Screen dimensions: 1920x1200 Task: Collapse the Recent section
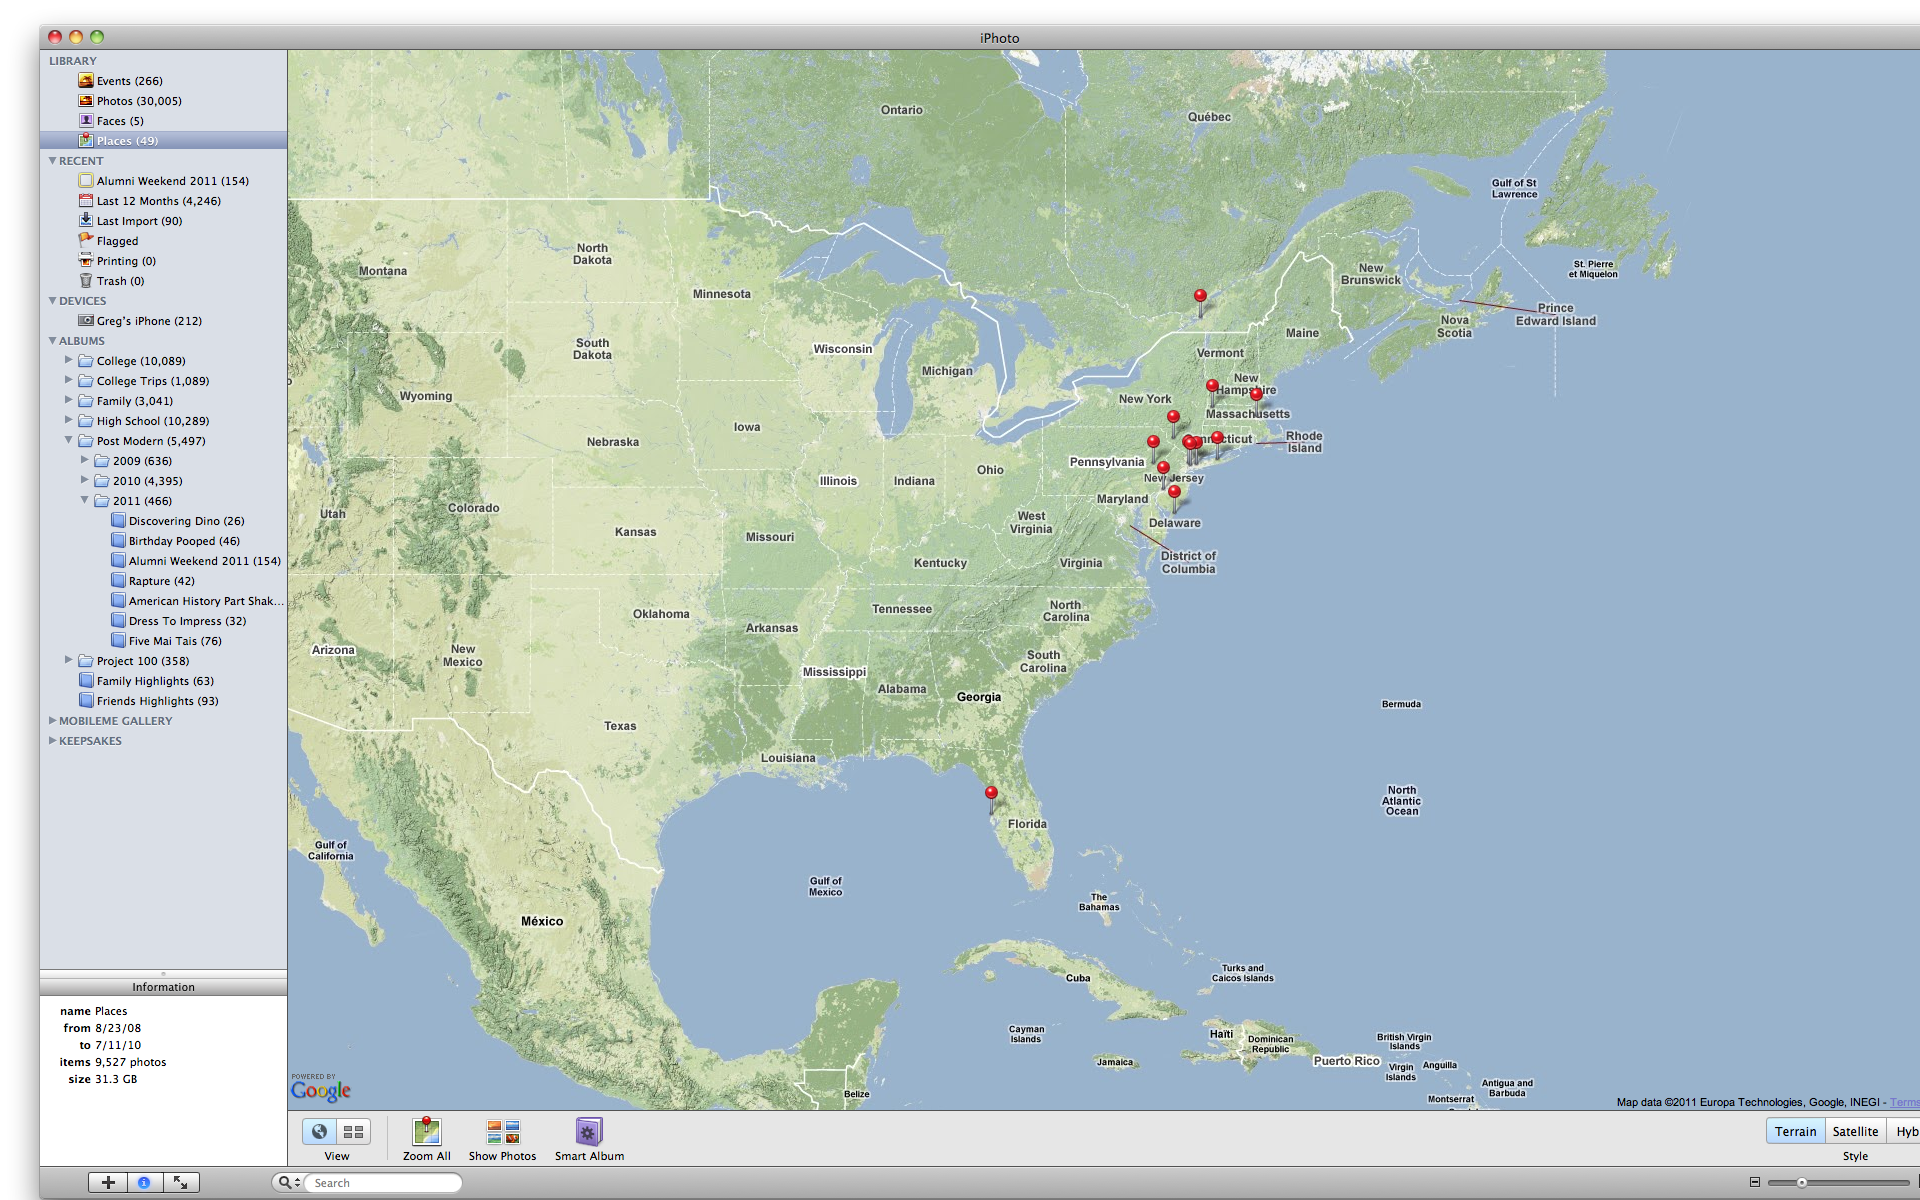pyautogui.click(x=52, y=161)
